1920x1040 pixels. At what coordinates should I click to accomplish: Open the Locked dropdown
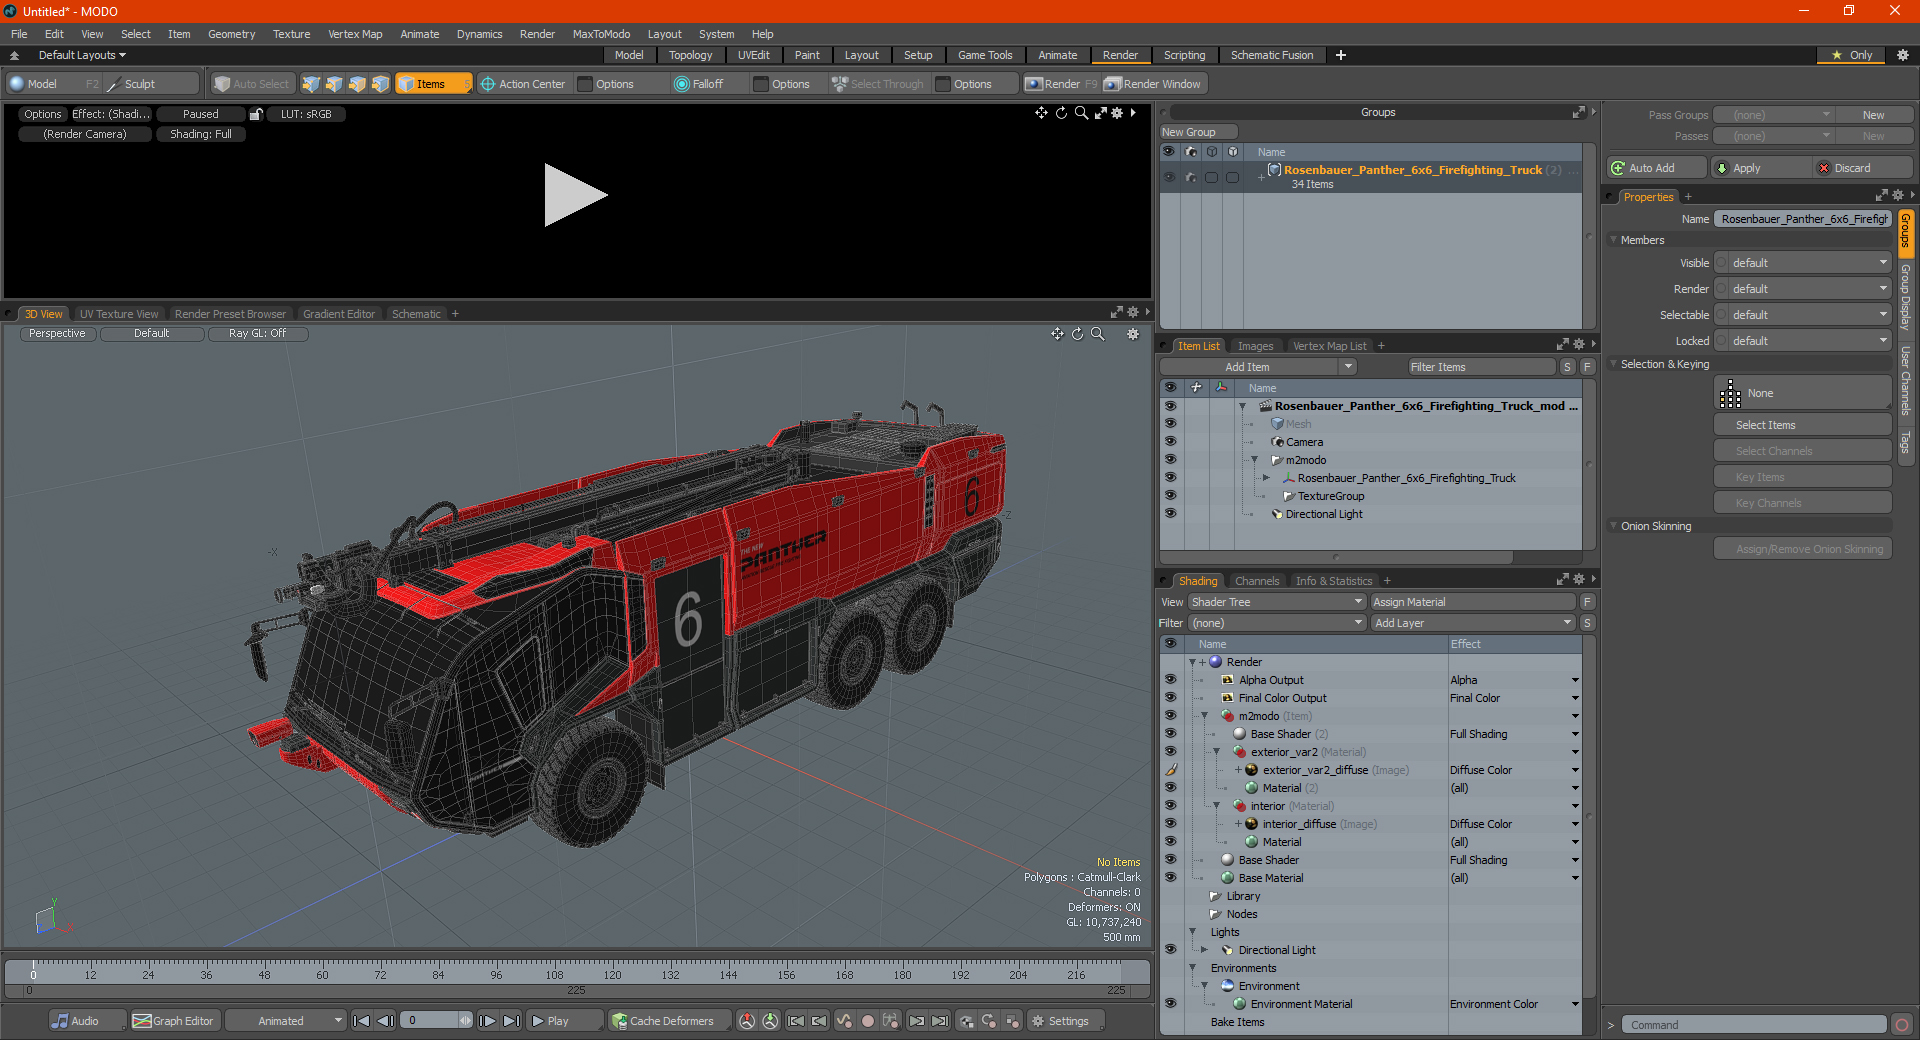point(1804,341)
